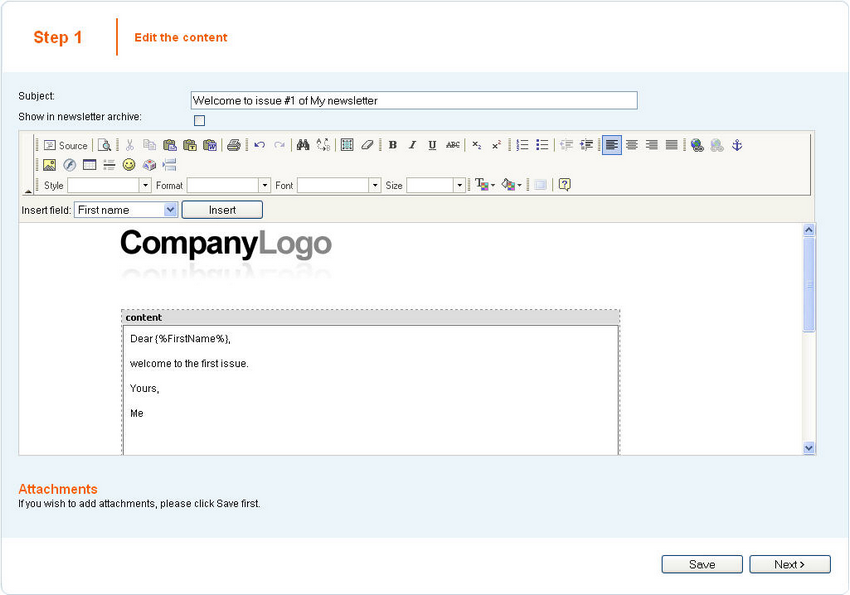Click Paste from Word icon
The image size is (850, 595).
tap(210, 145)
